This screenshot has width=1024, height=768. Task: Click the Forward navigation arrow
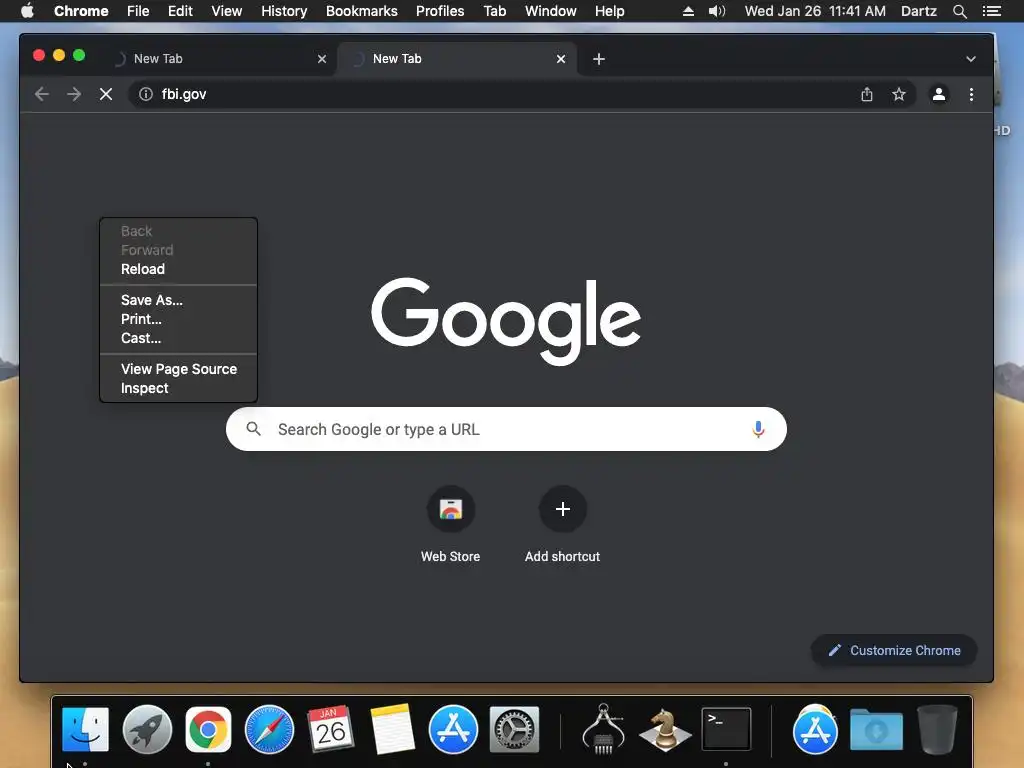pos(74,94)
